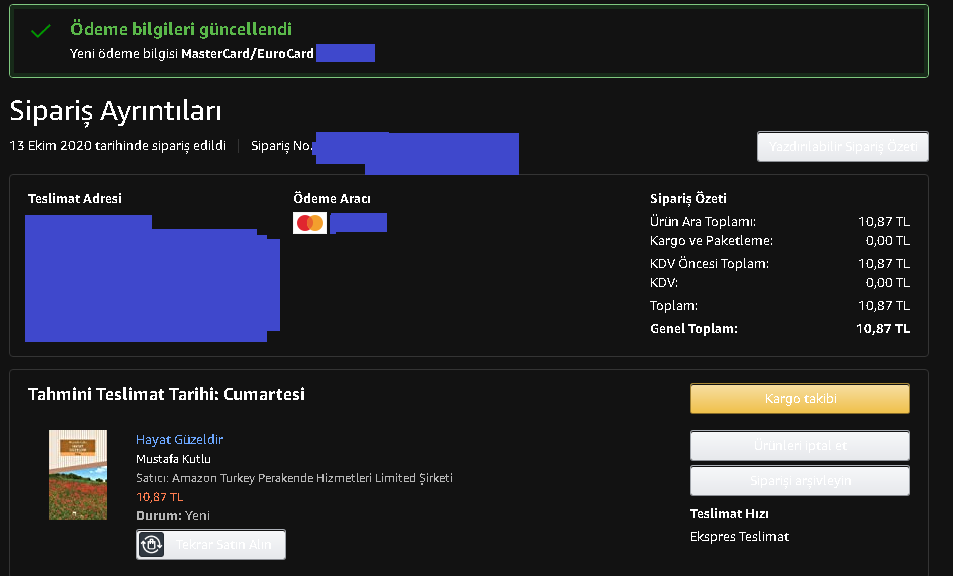Image resolution: width=953 pixels, height=576 pixels.
Task: Open the Yazdırılabilir Sipariş Özeti button
Action: pyautogui.click(x=842, y=146)
